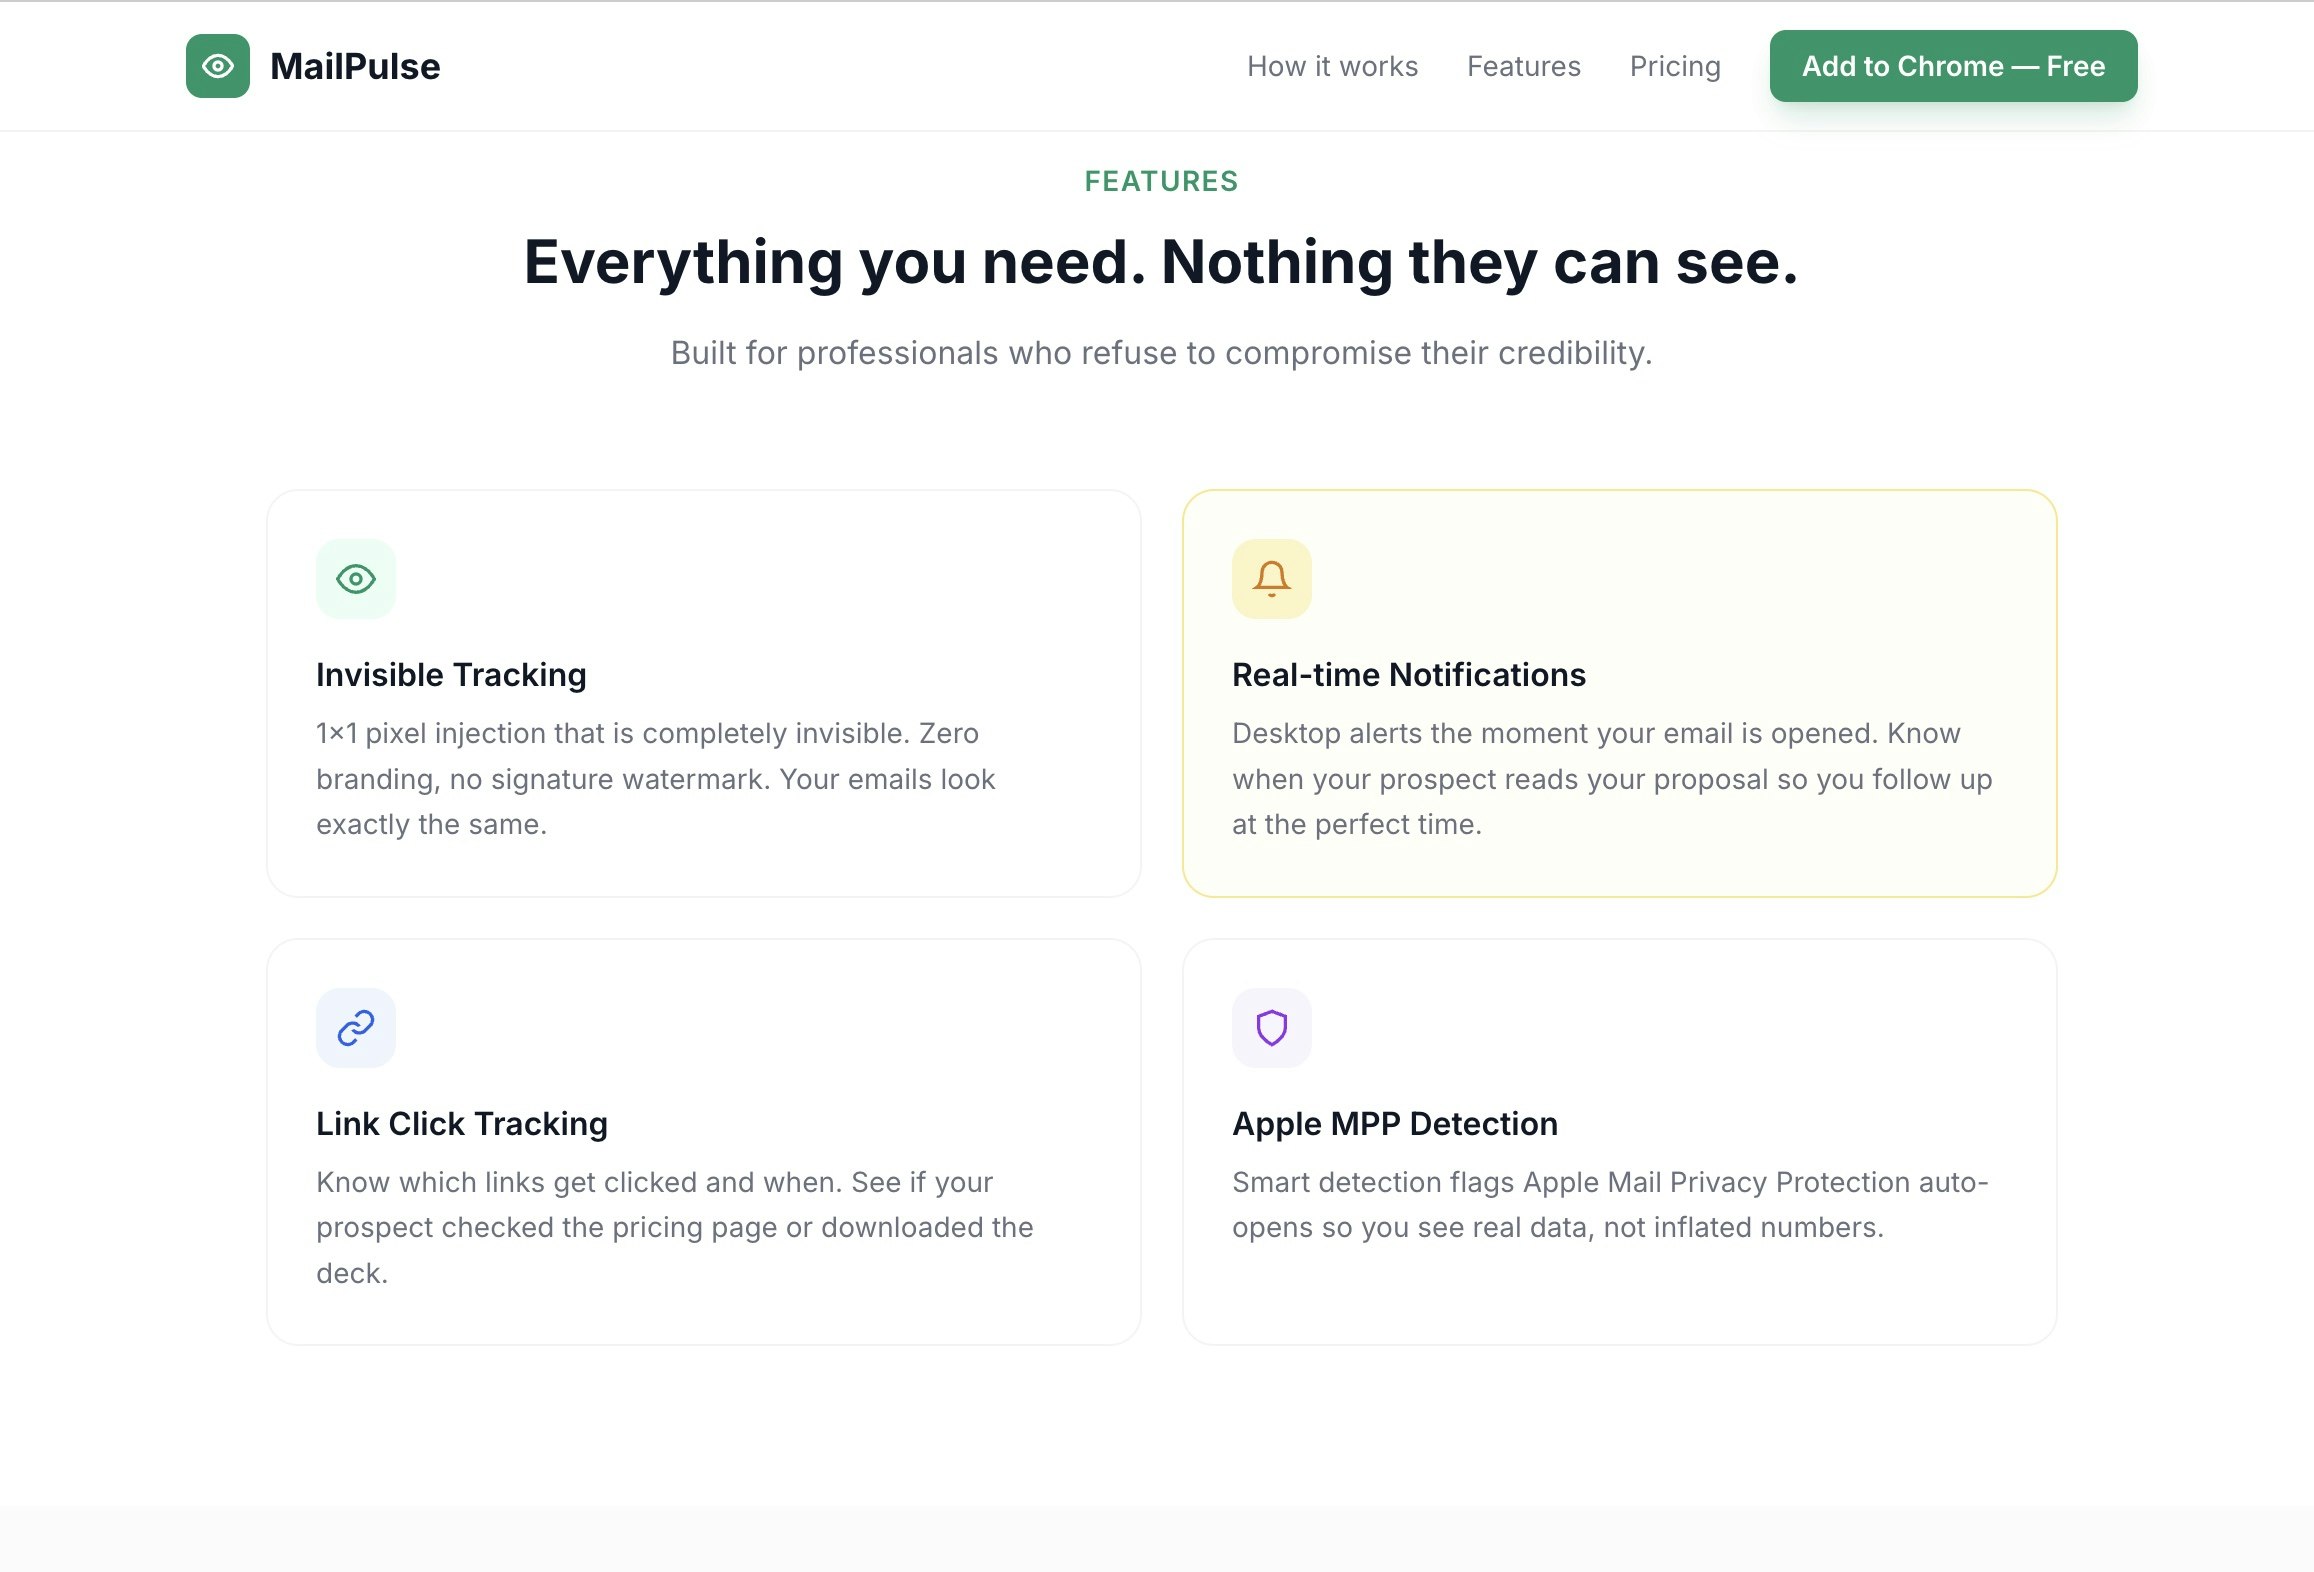Click the eye icon on Invisible Tracking card

(x=355, y=578)
